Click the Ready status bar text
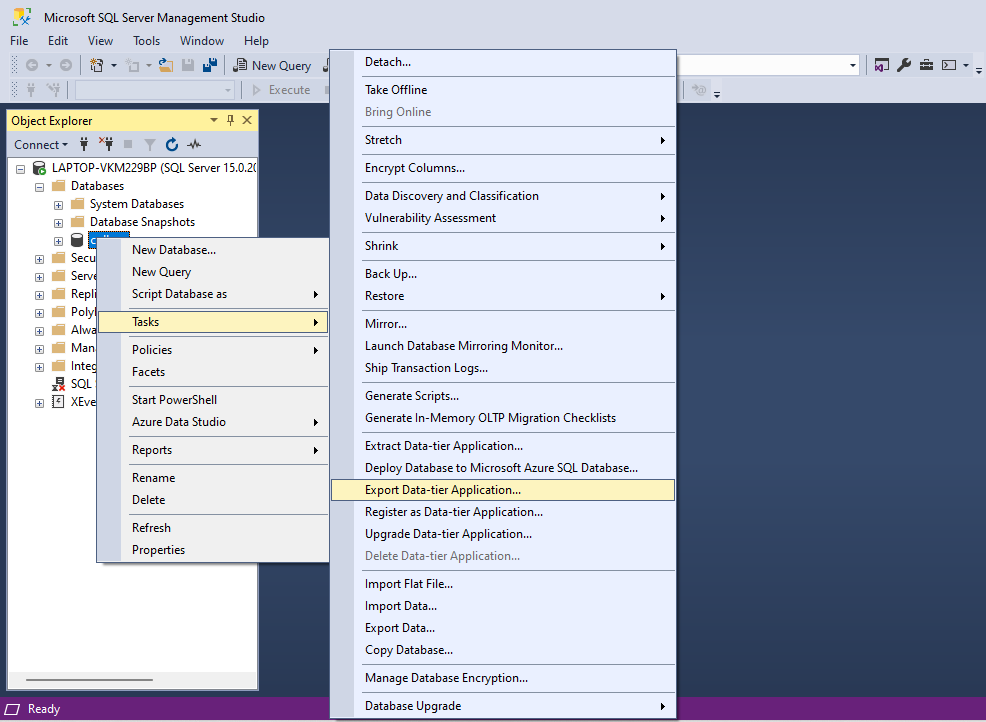The width and height of the screenshot is (986, 722). tap(44, 709)
